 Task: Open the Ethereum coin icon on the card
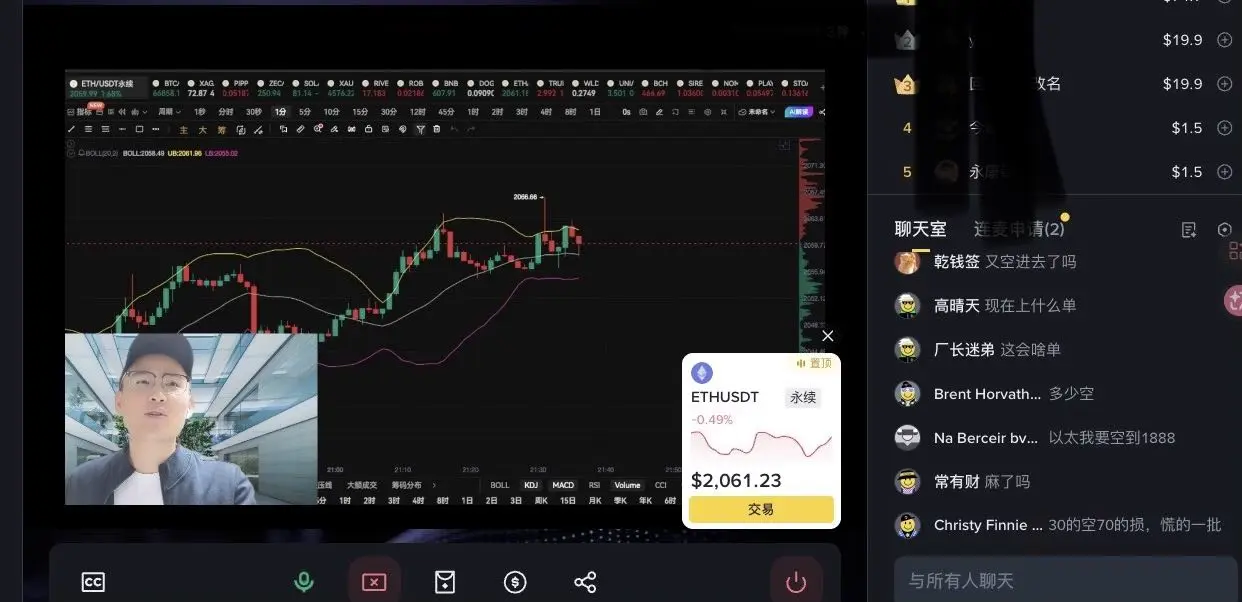tap(702, 373)
